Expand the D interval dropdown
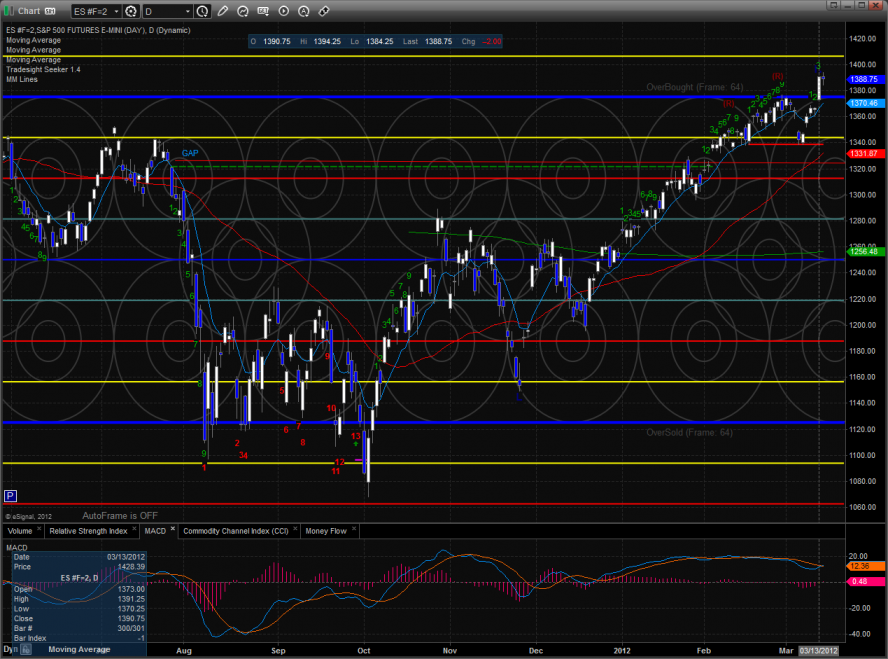This screenshot has width=888, height=659. [187, 11]
